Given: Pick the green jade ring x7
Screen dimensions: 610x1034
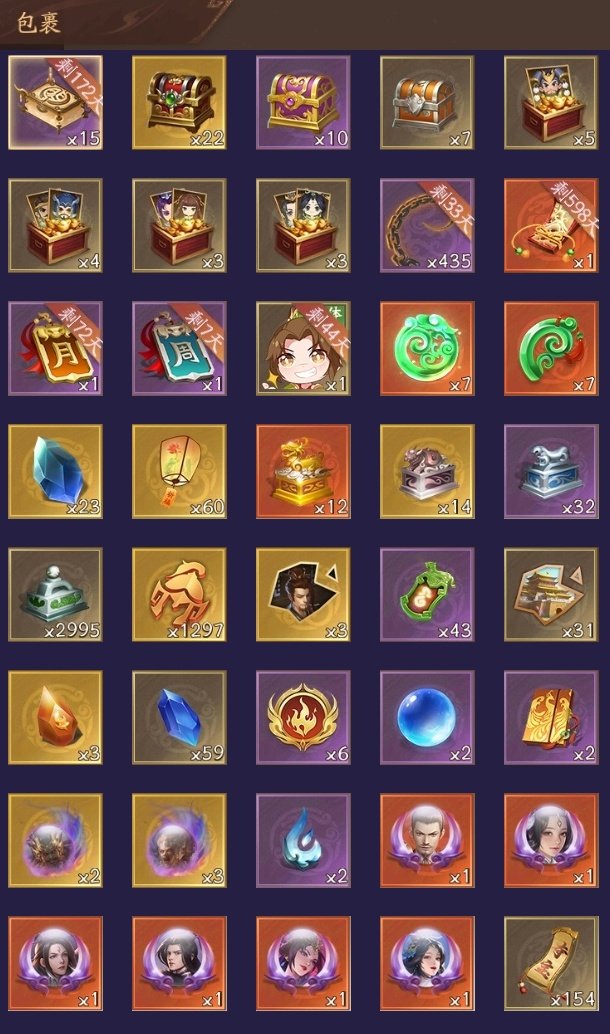Looking at the screenshot, I should [x=427, y=348].
